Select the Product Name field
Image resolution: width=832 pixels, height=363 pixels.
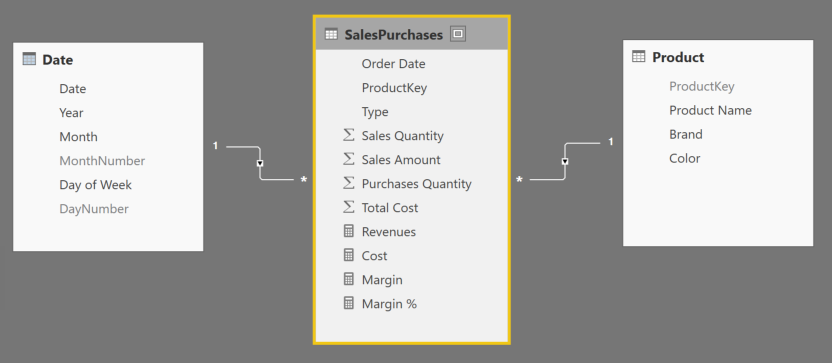coord(710,110)
